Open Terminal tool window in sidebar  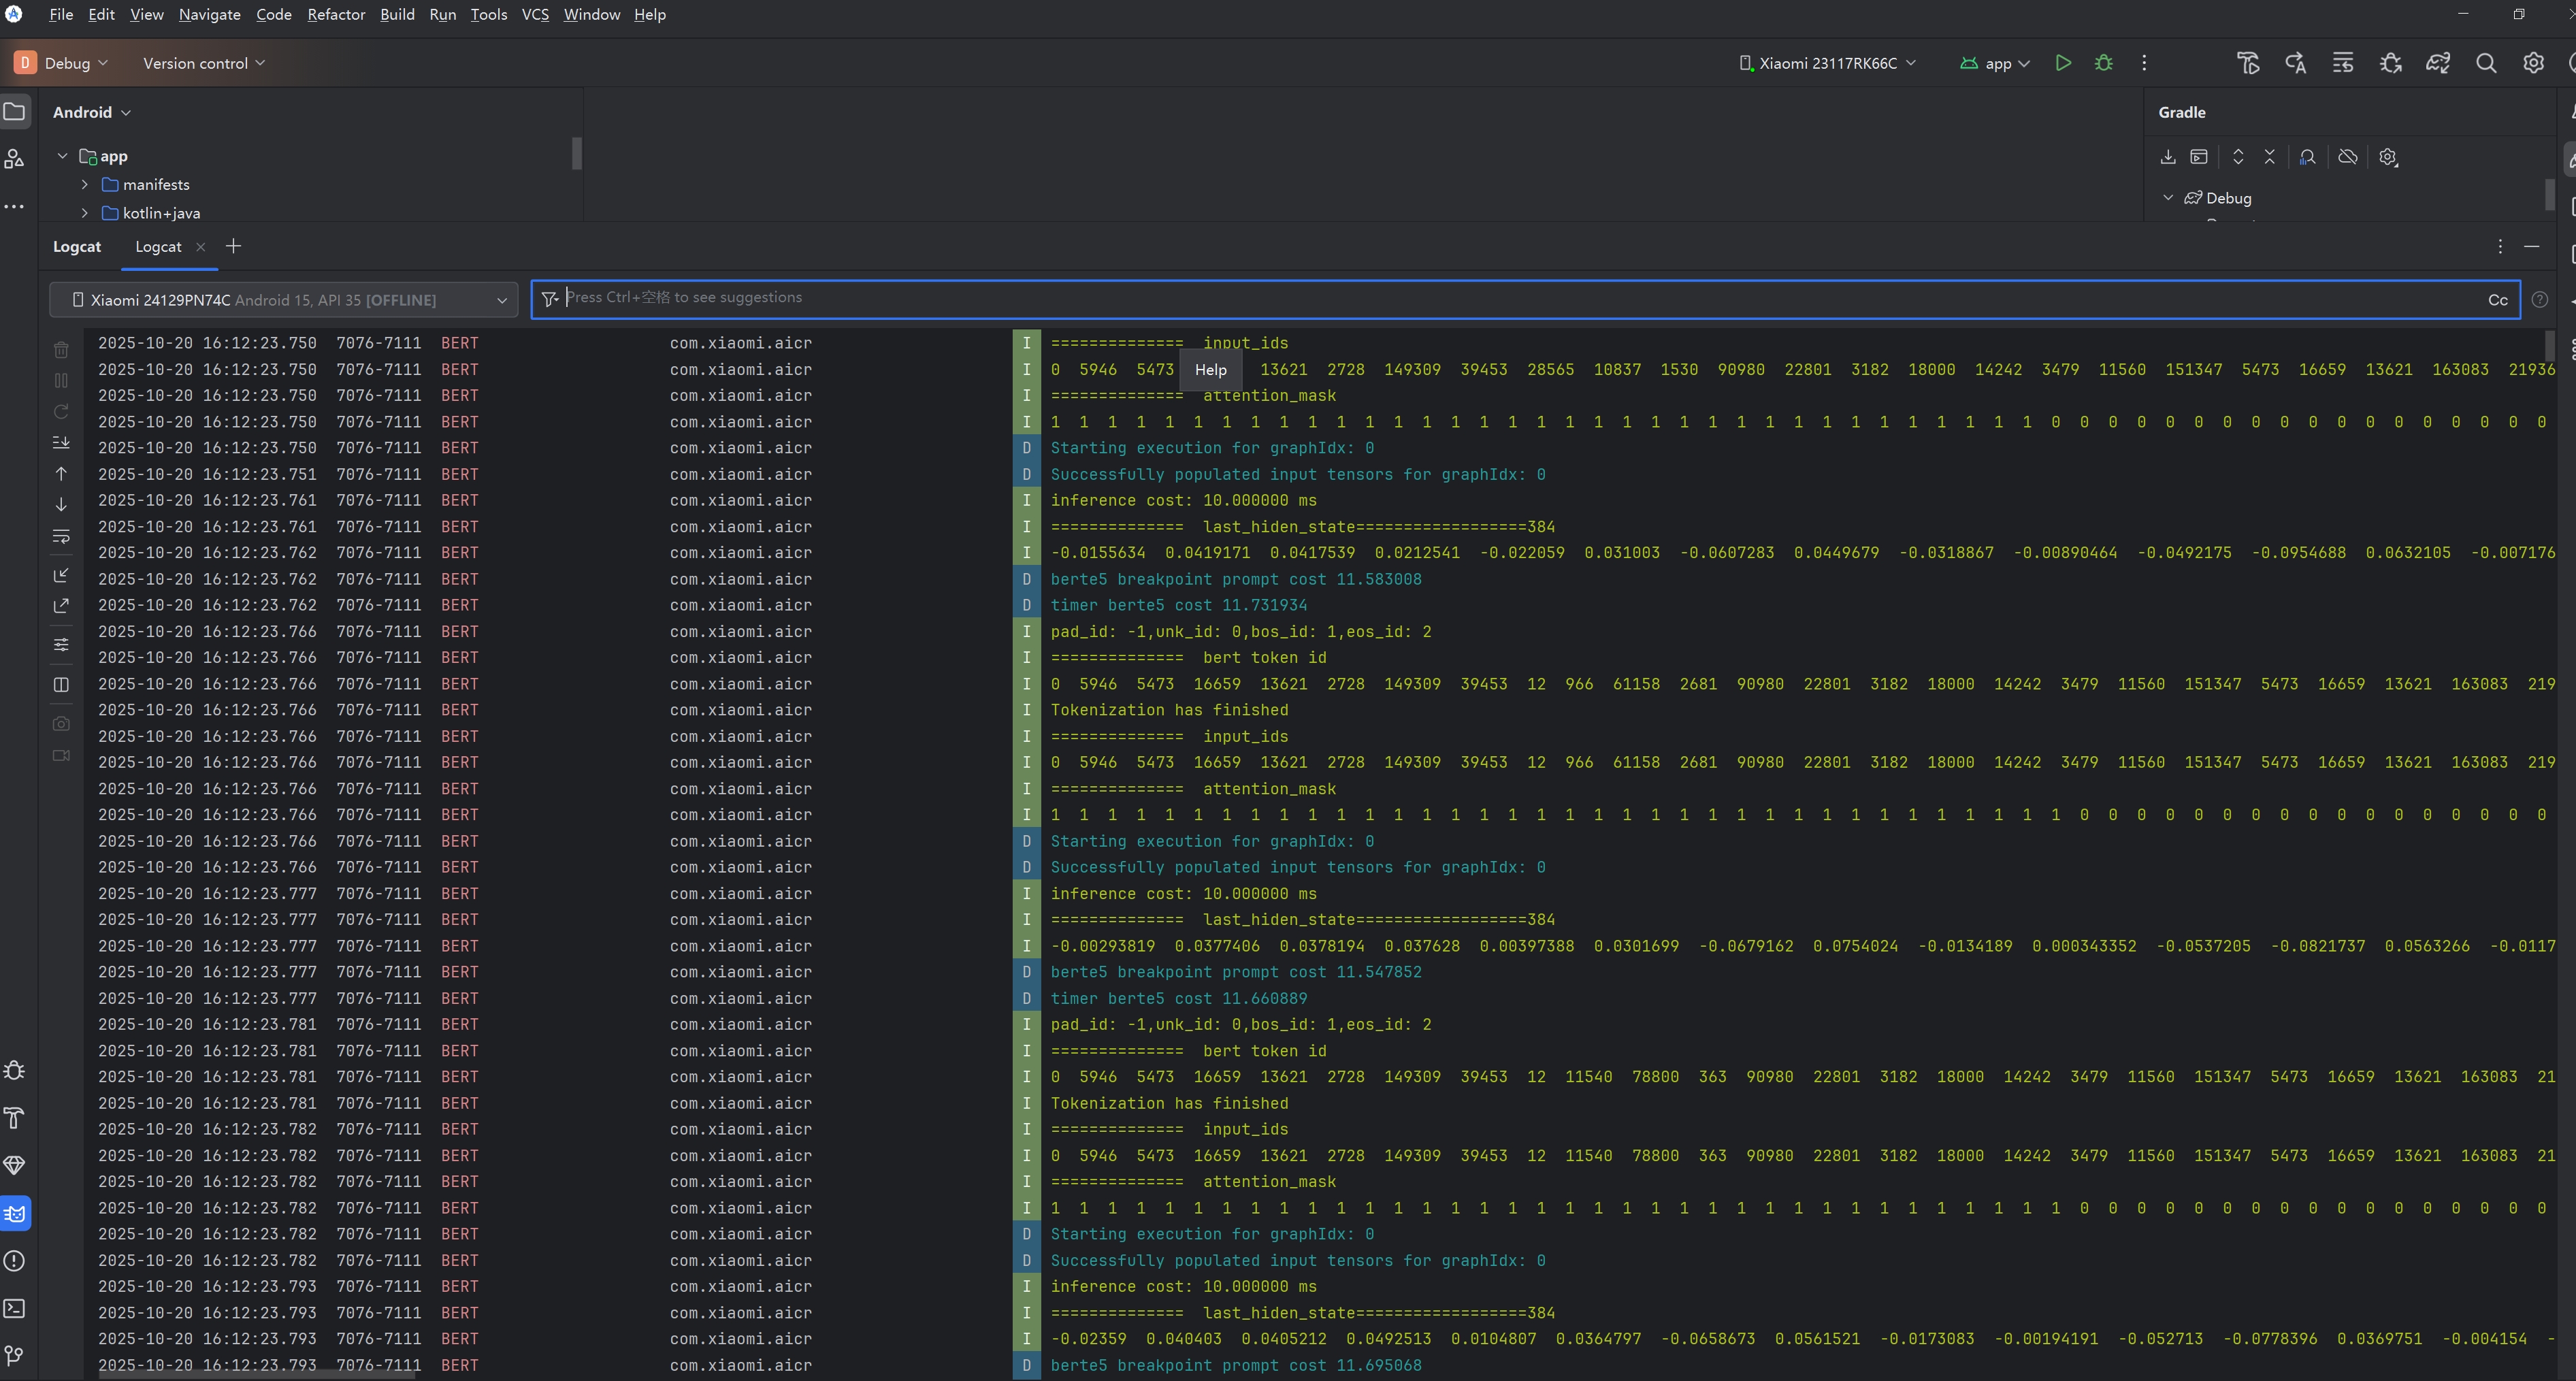[x=14, y=1308]
